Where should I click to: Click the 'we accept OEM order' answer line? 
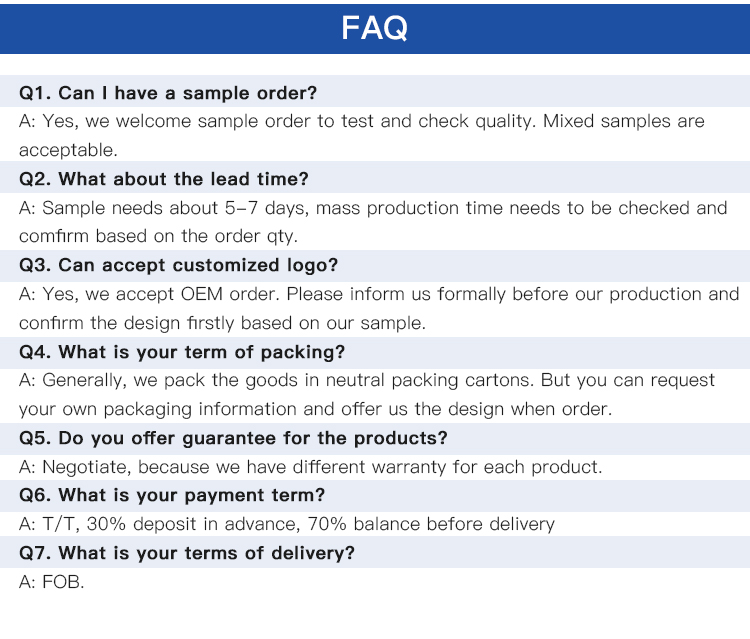click(x=379, y=294)
